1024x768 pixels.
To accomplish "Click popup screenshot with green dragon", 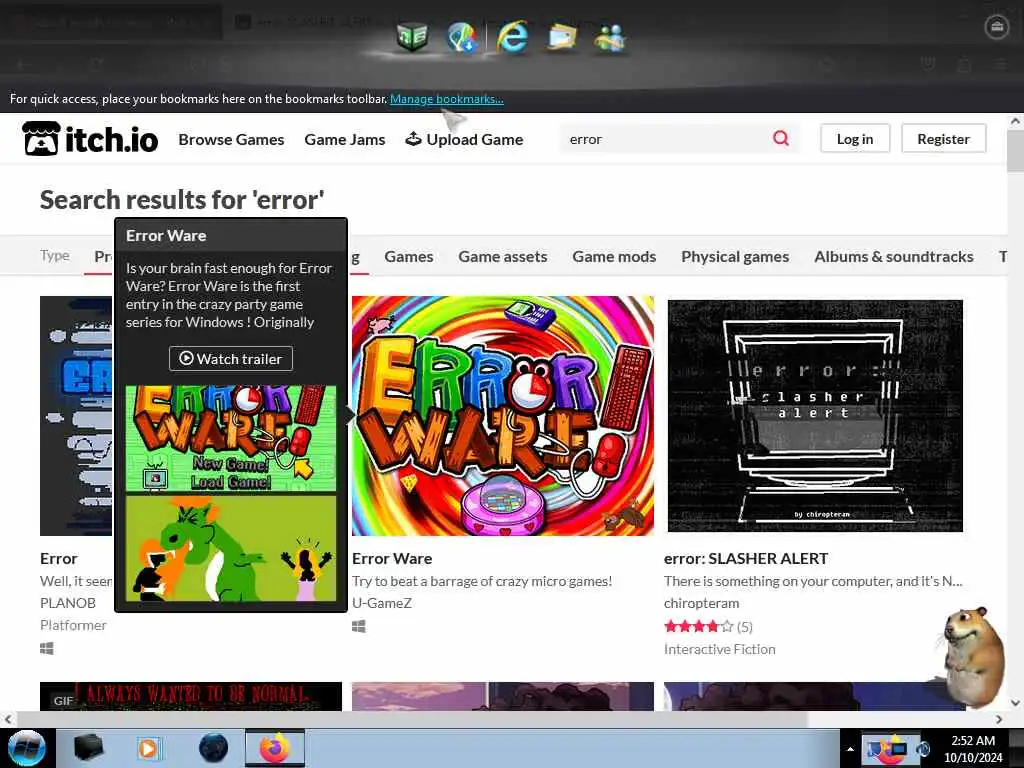I will coord(231,549).
